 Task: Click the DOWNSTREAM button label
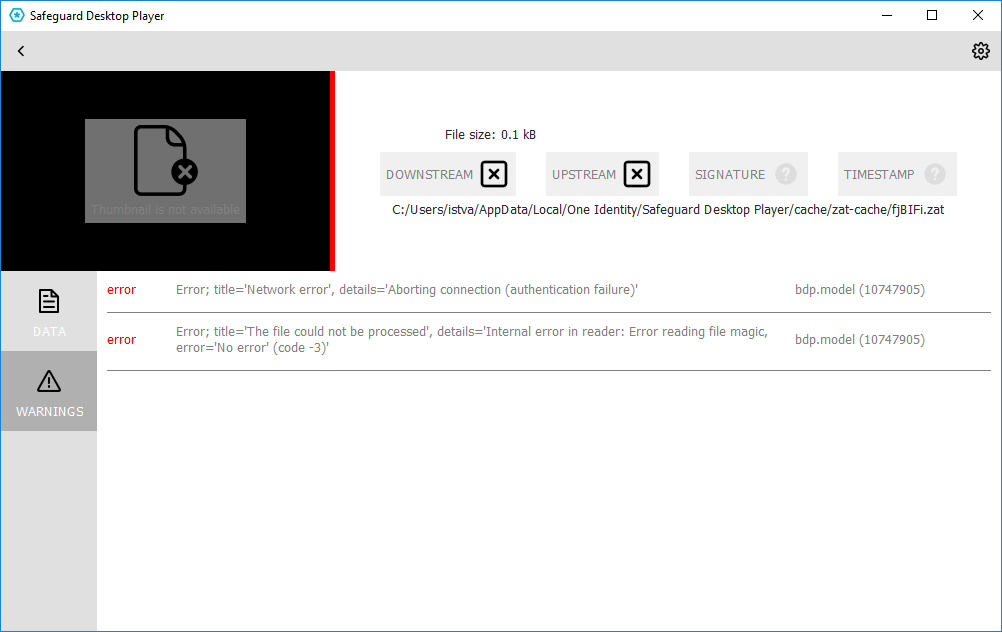pyautogui.click(x=429, y=174)
